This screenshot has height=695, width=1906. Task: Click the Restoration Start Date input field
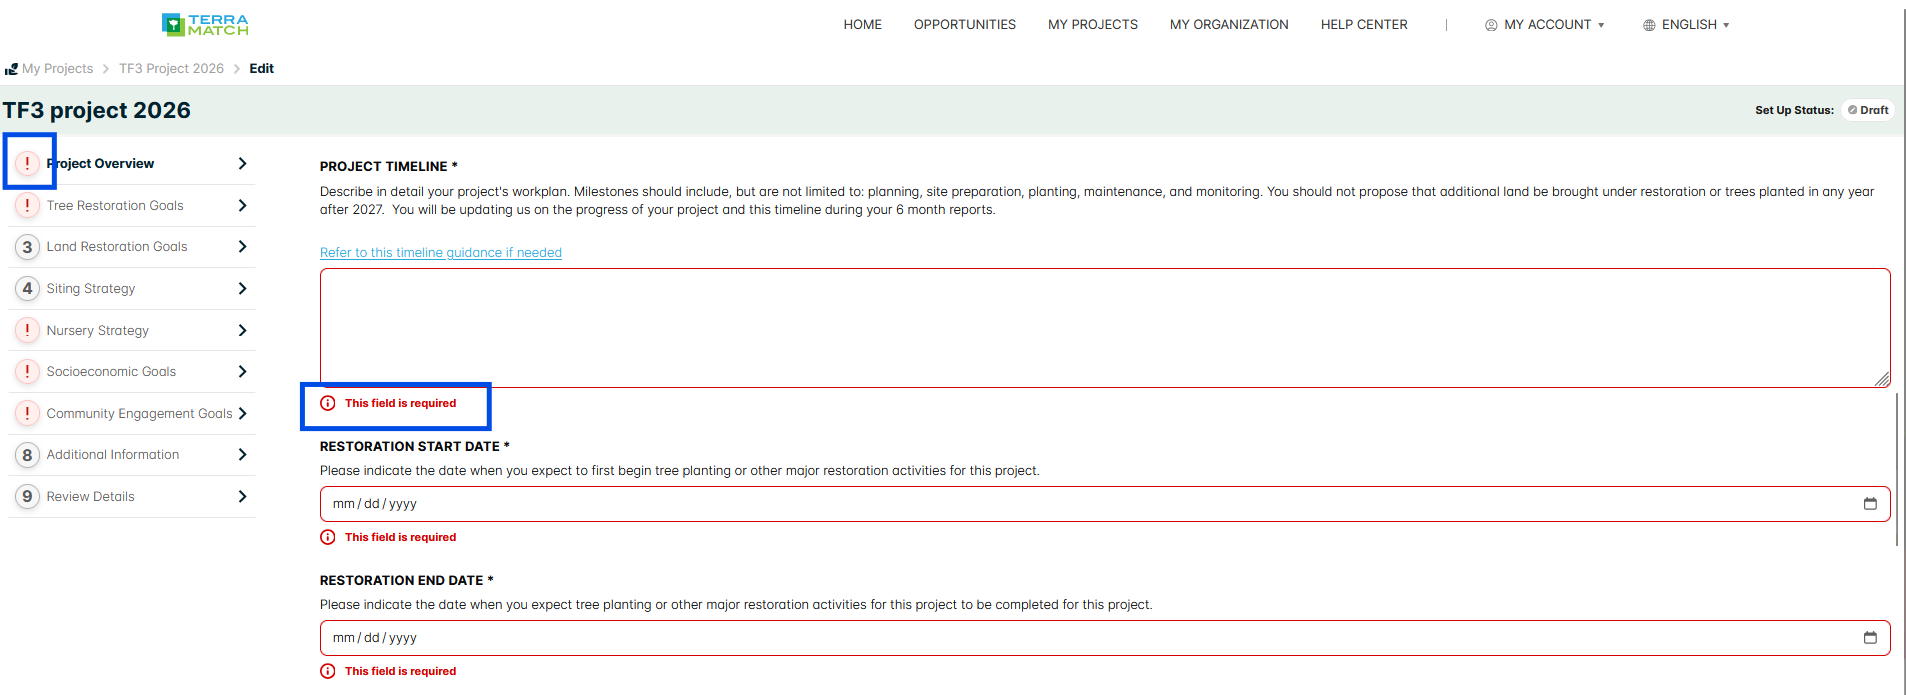coord(1105,504)
